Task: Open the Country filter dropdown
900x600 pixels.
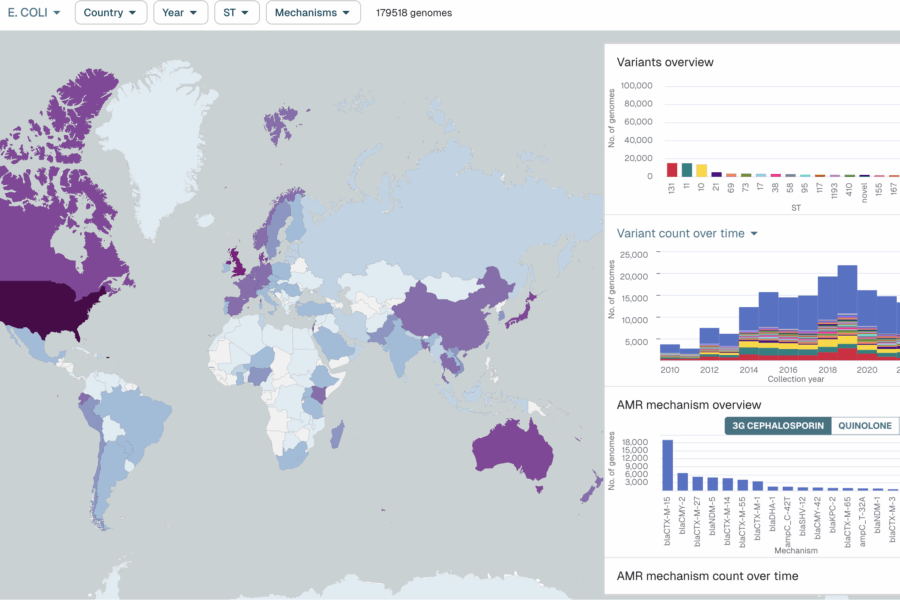Action: (110, 13)
